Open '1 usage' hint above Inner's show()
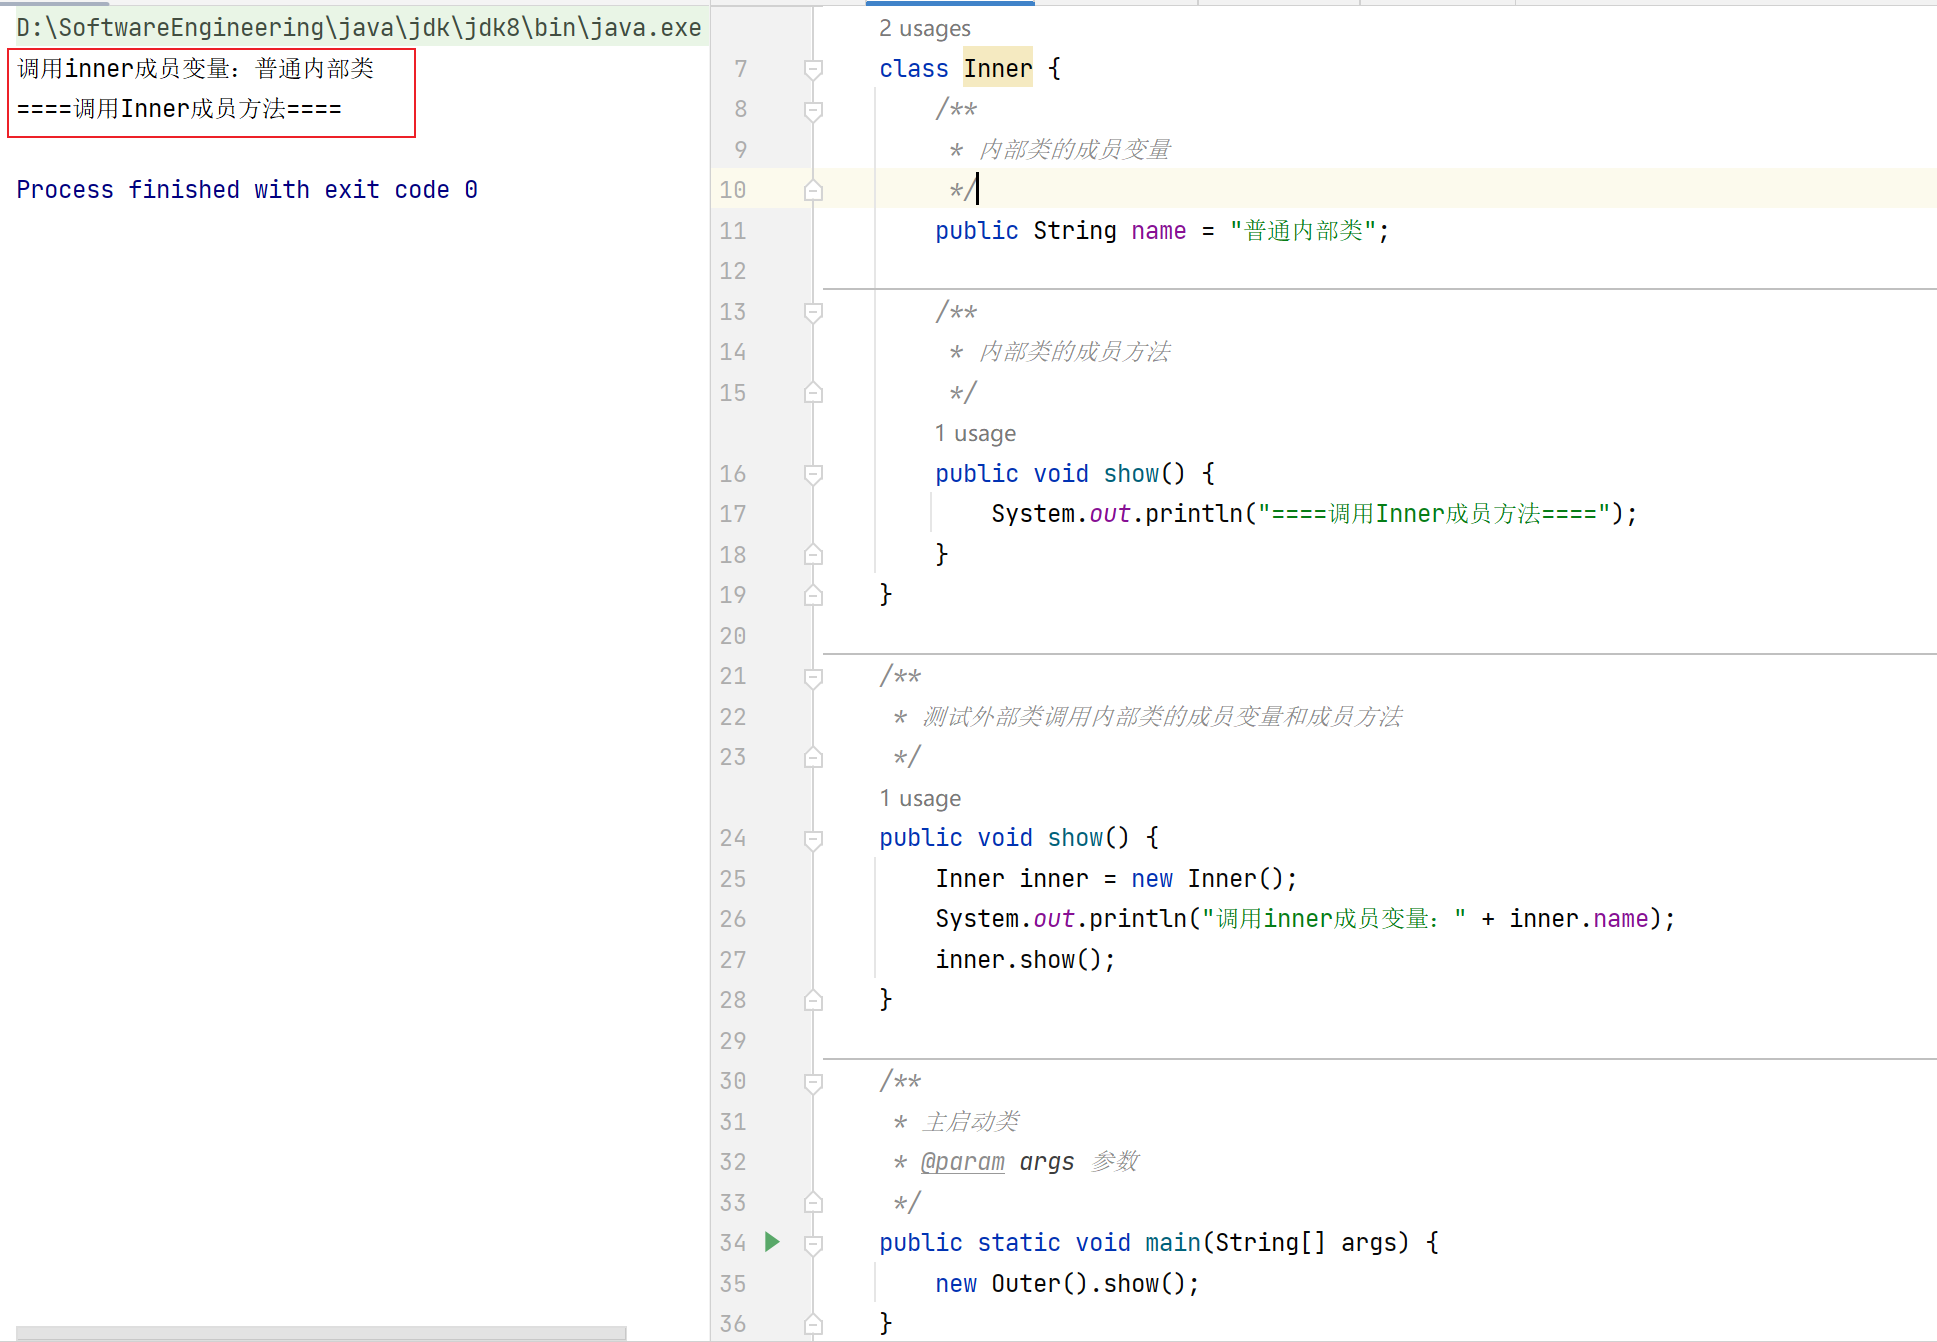The width and height of the screenshot is (1937, 1342). [975, 433]
